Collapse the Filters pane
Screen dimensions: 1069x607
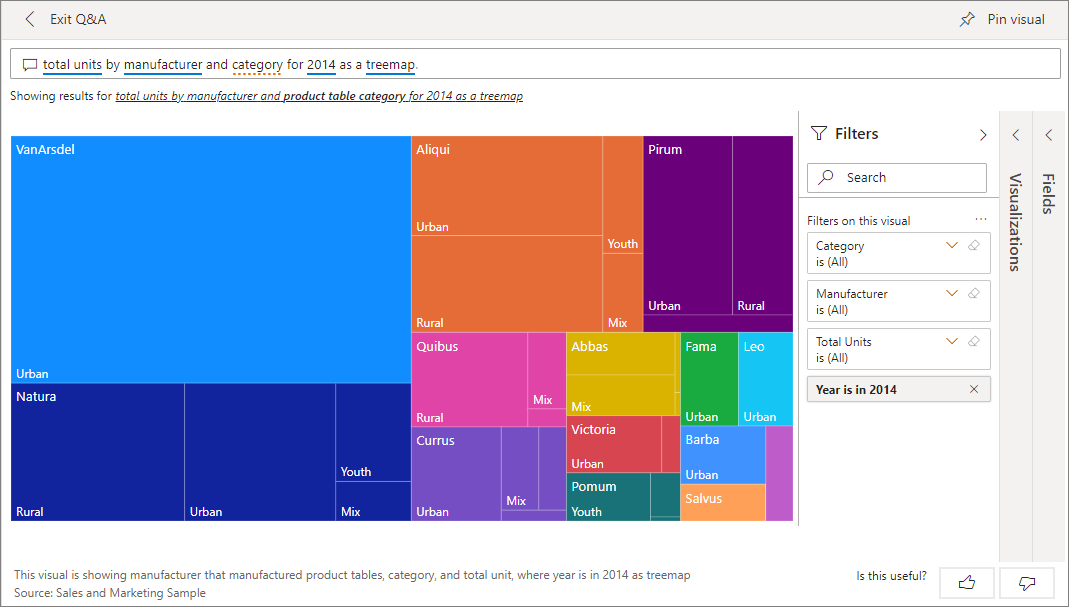pos(983,135)
